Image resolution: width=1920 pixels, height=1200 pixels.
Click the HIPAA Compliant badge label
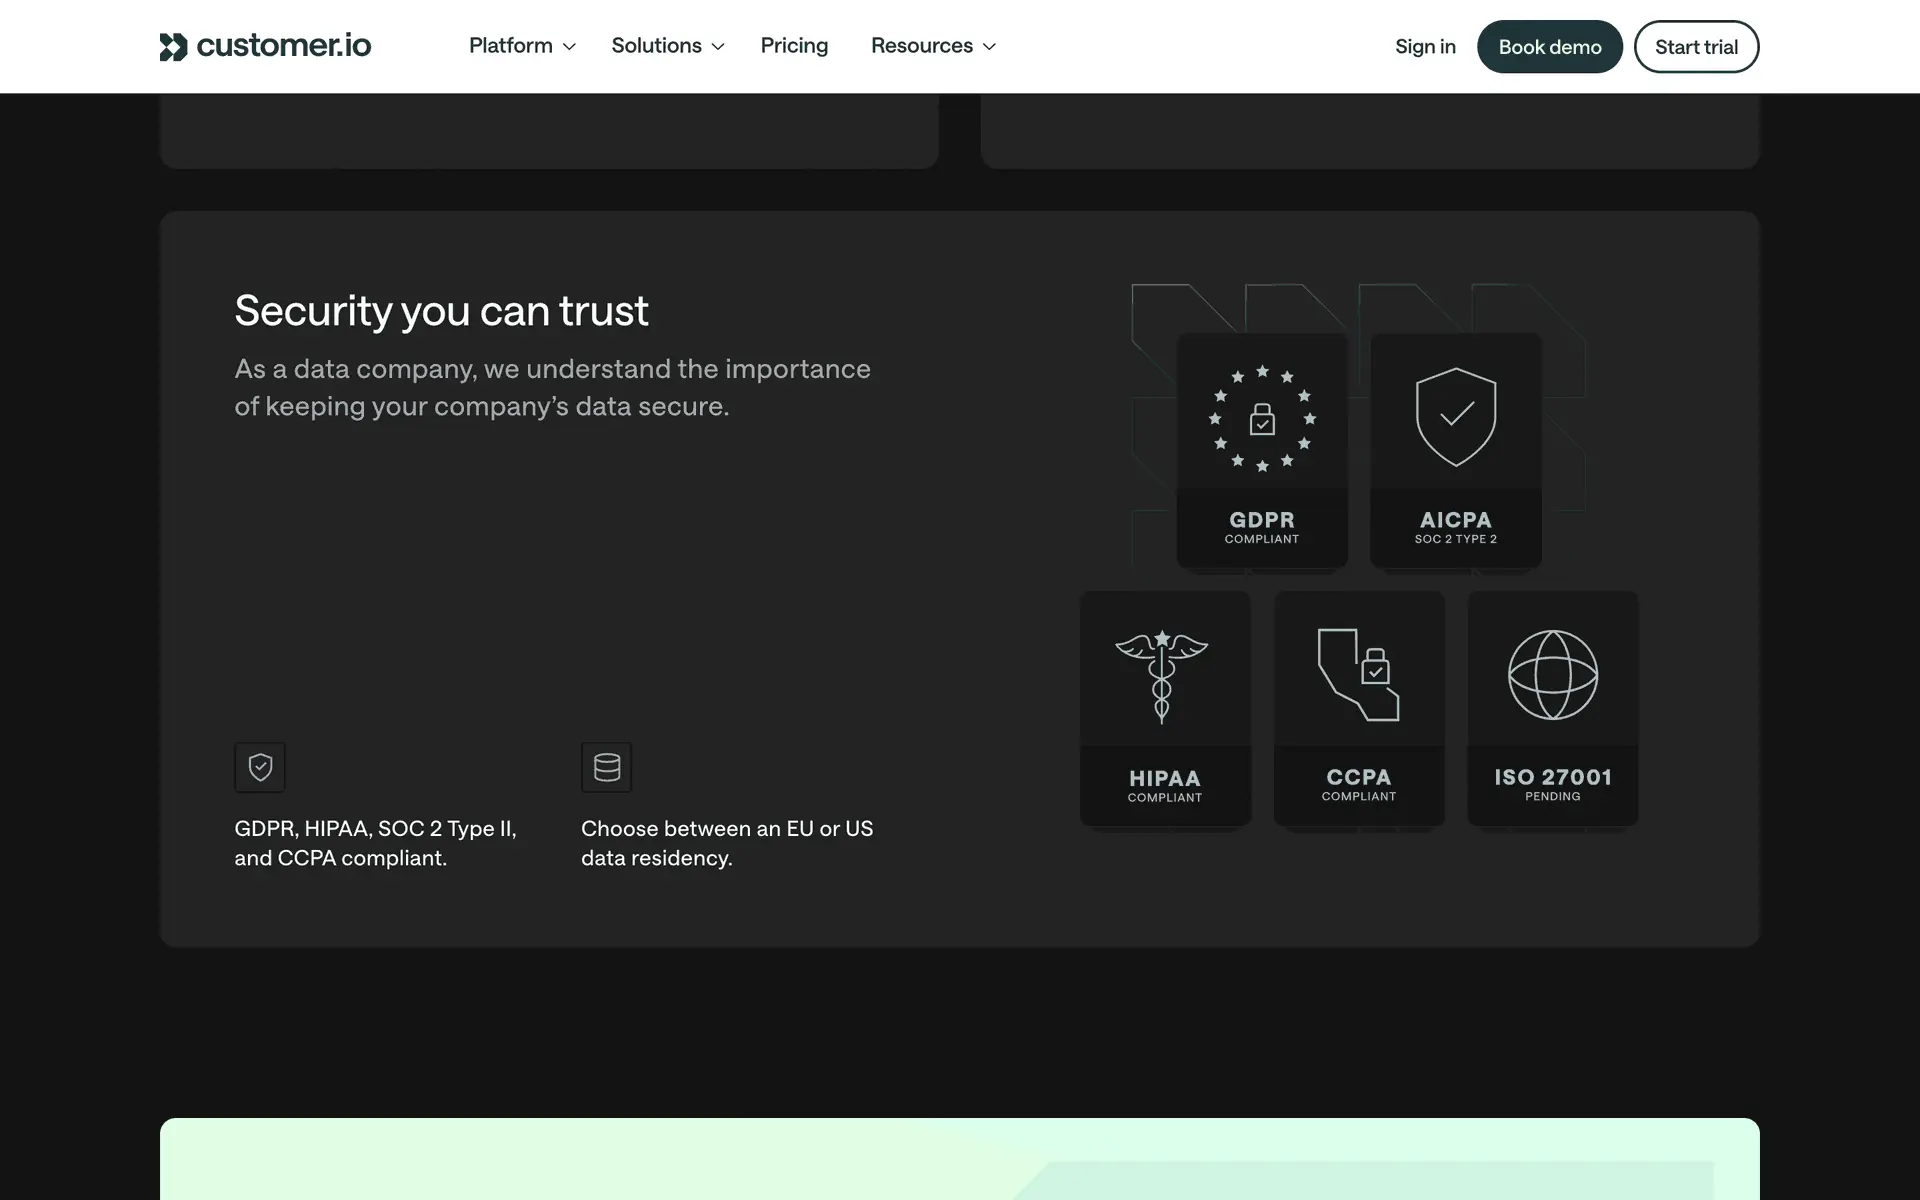tap(1165, 786)
